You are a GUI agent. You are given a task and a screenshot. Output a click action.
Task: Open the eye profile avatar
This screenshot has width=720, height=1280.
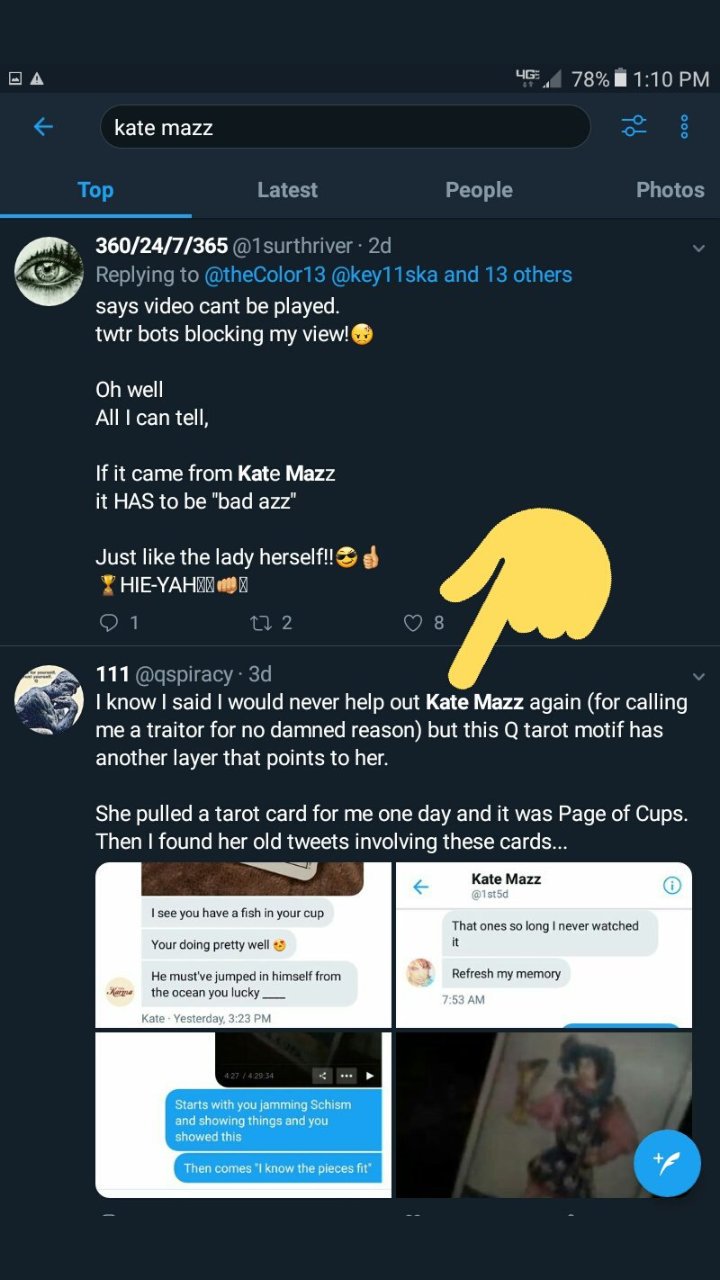click(x=49, y=271)
